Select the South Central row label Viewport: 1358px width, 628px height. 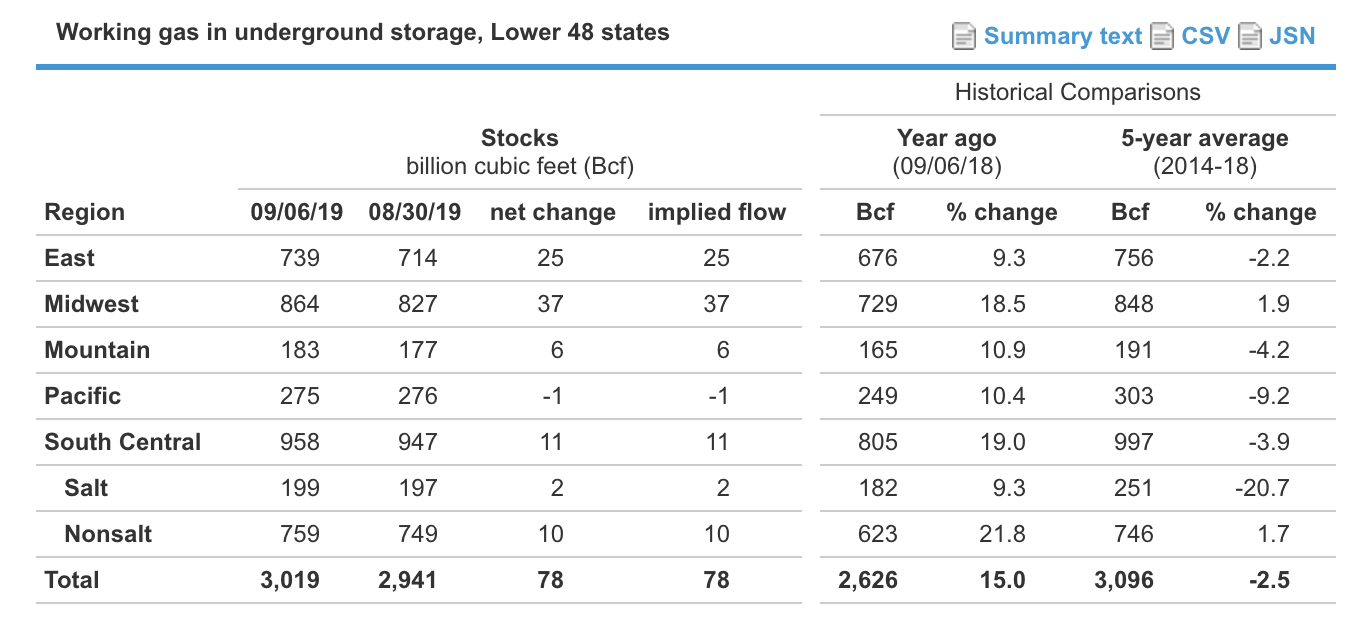coord(122,442)
